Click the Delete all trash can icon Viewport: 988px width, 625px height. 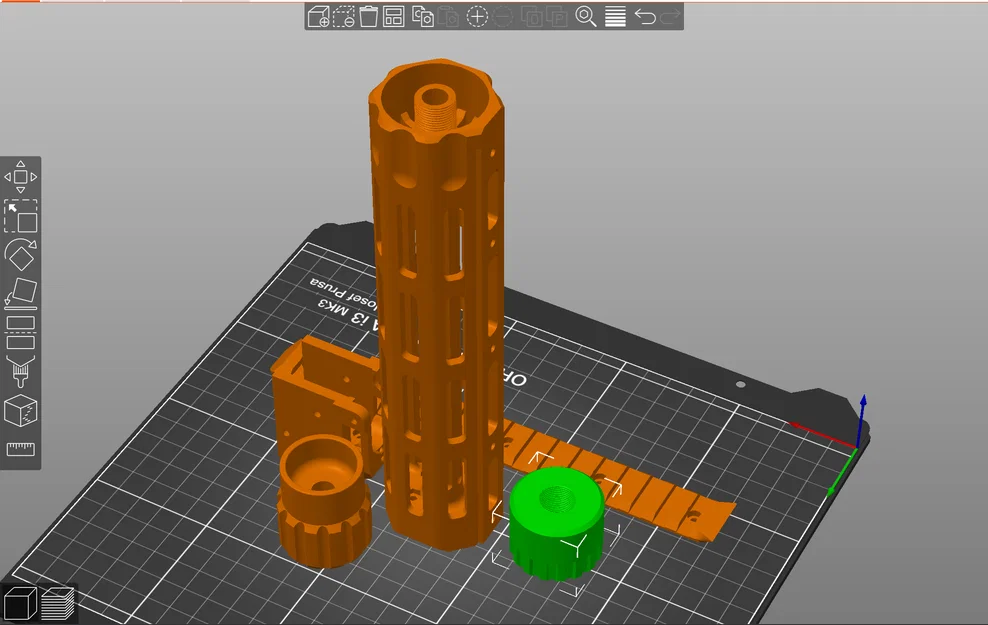pos(369,16)
